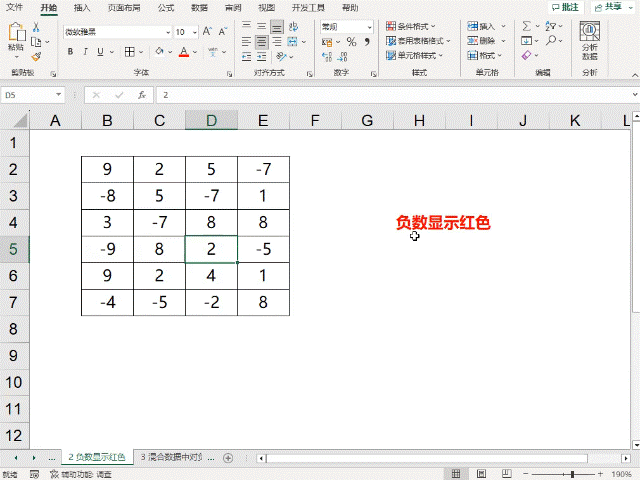Click the align right icon

(277, 42)
